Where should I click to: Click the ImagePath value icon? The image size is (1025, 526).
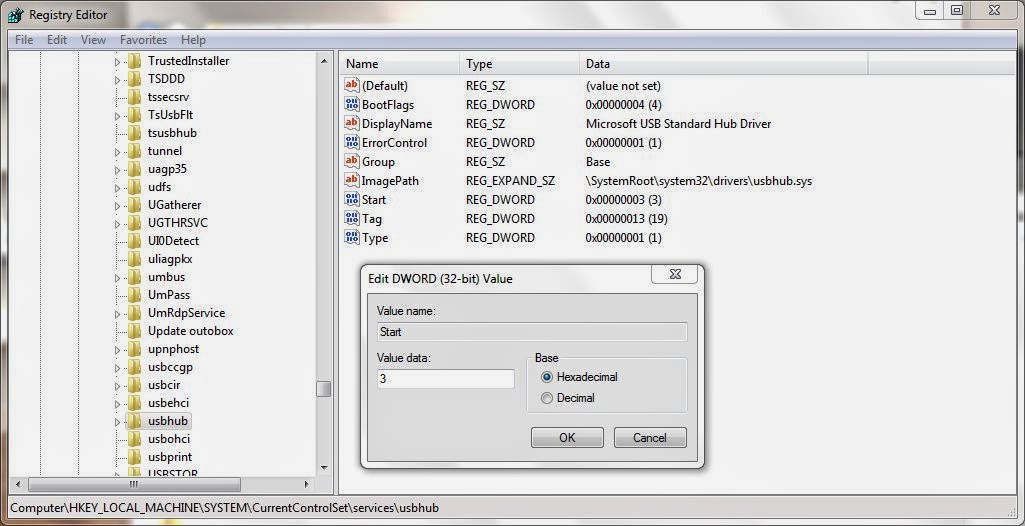coord(352,180)
